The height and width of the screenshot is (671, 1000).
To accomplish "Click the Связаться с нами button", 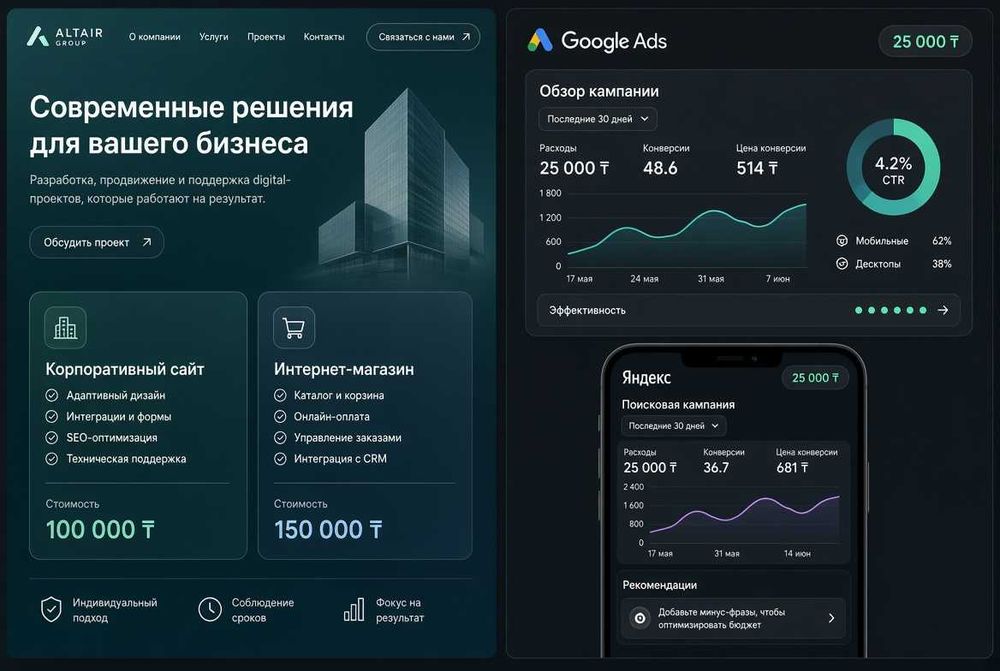I will tap(423, 37).
